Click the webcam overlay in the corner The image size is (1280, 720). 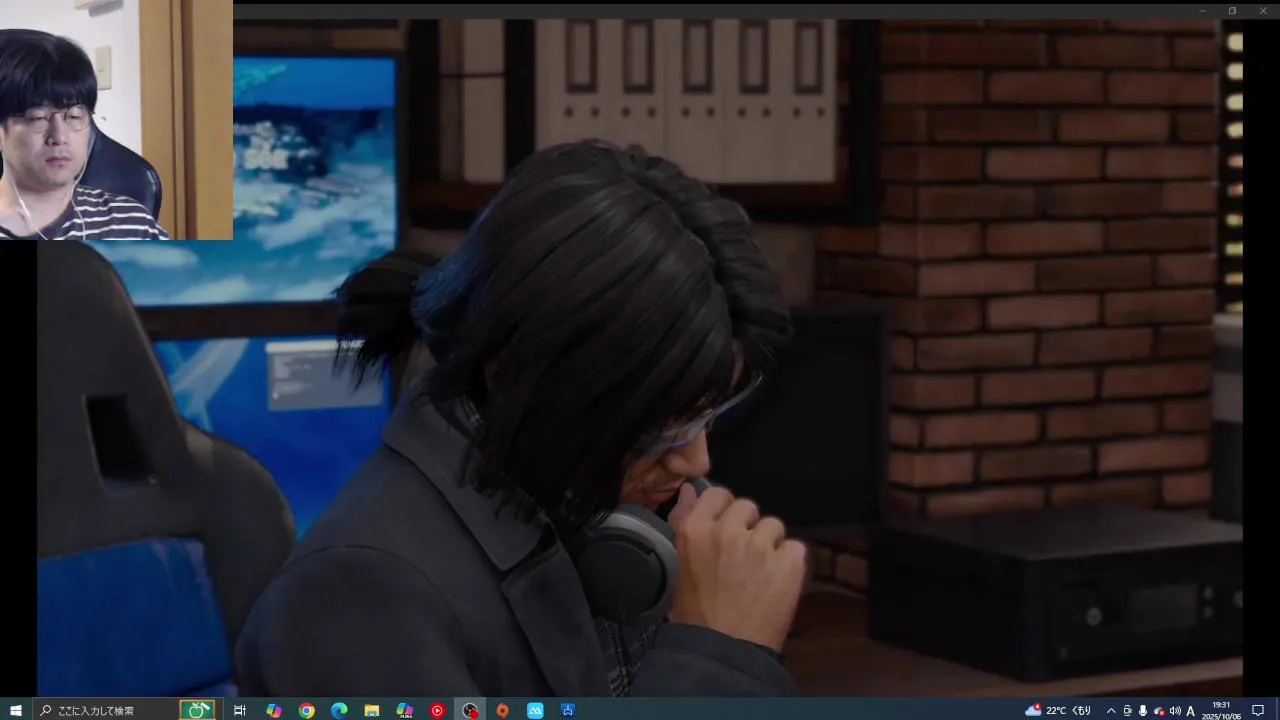pyautogui.click(x=116, y=120)
